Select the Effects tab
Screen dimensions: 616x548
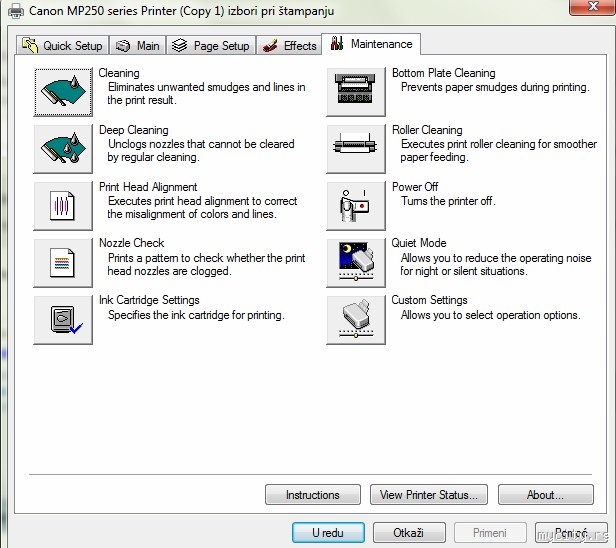click(x=289, y=46)
